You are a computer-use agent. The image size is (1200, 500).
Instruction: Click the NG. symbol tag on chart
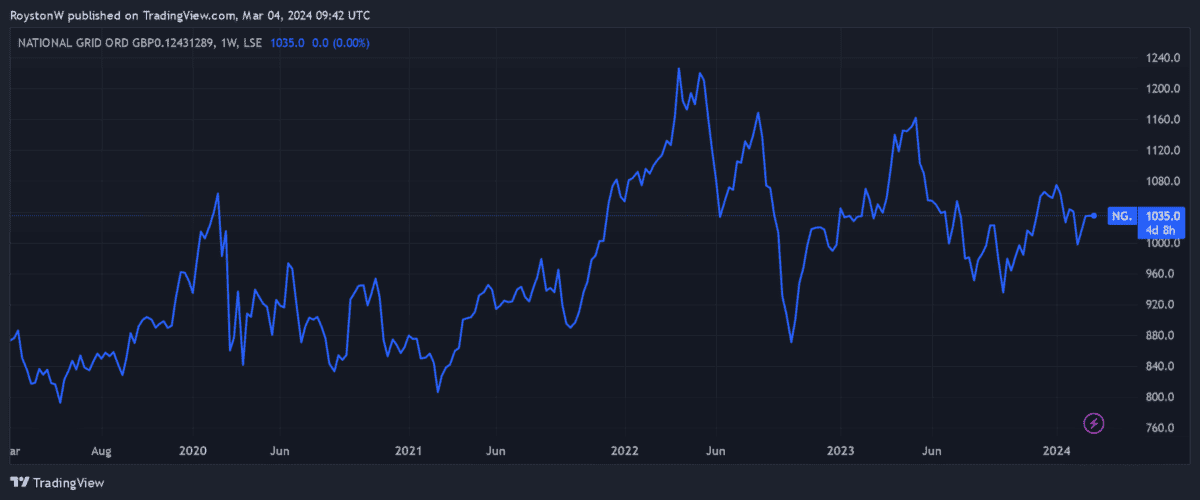click(1122, 216)
